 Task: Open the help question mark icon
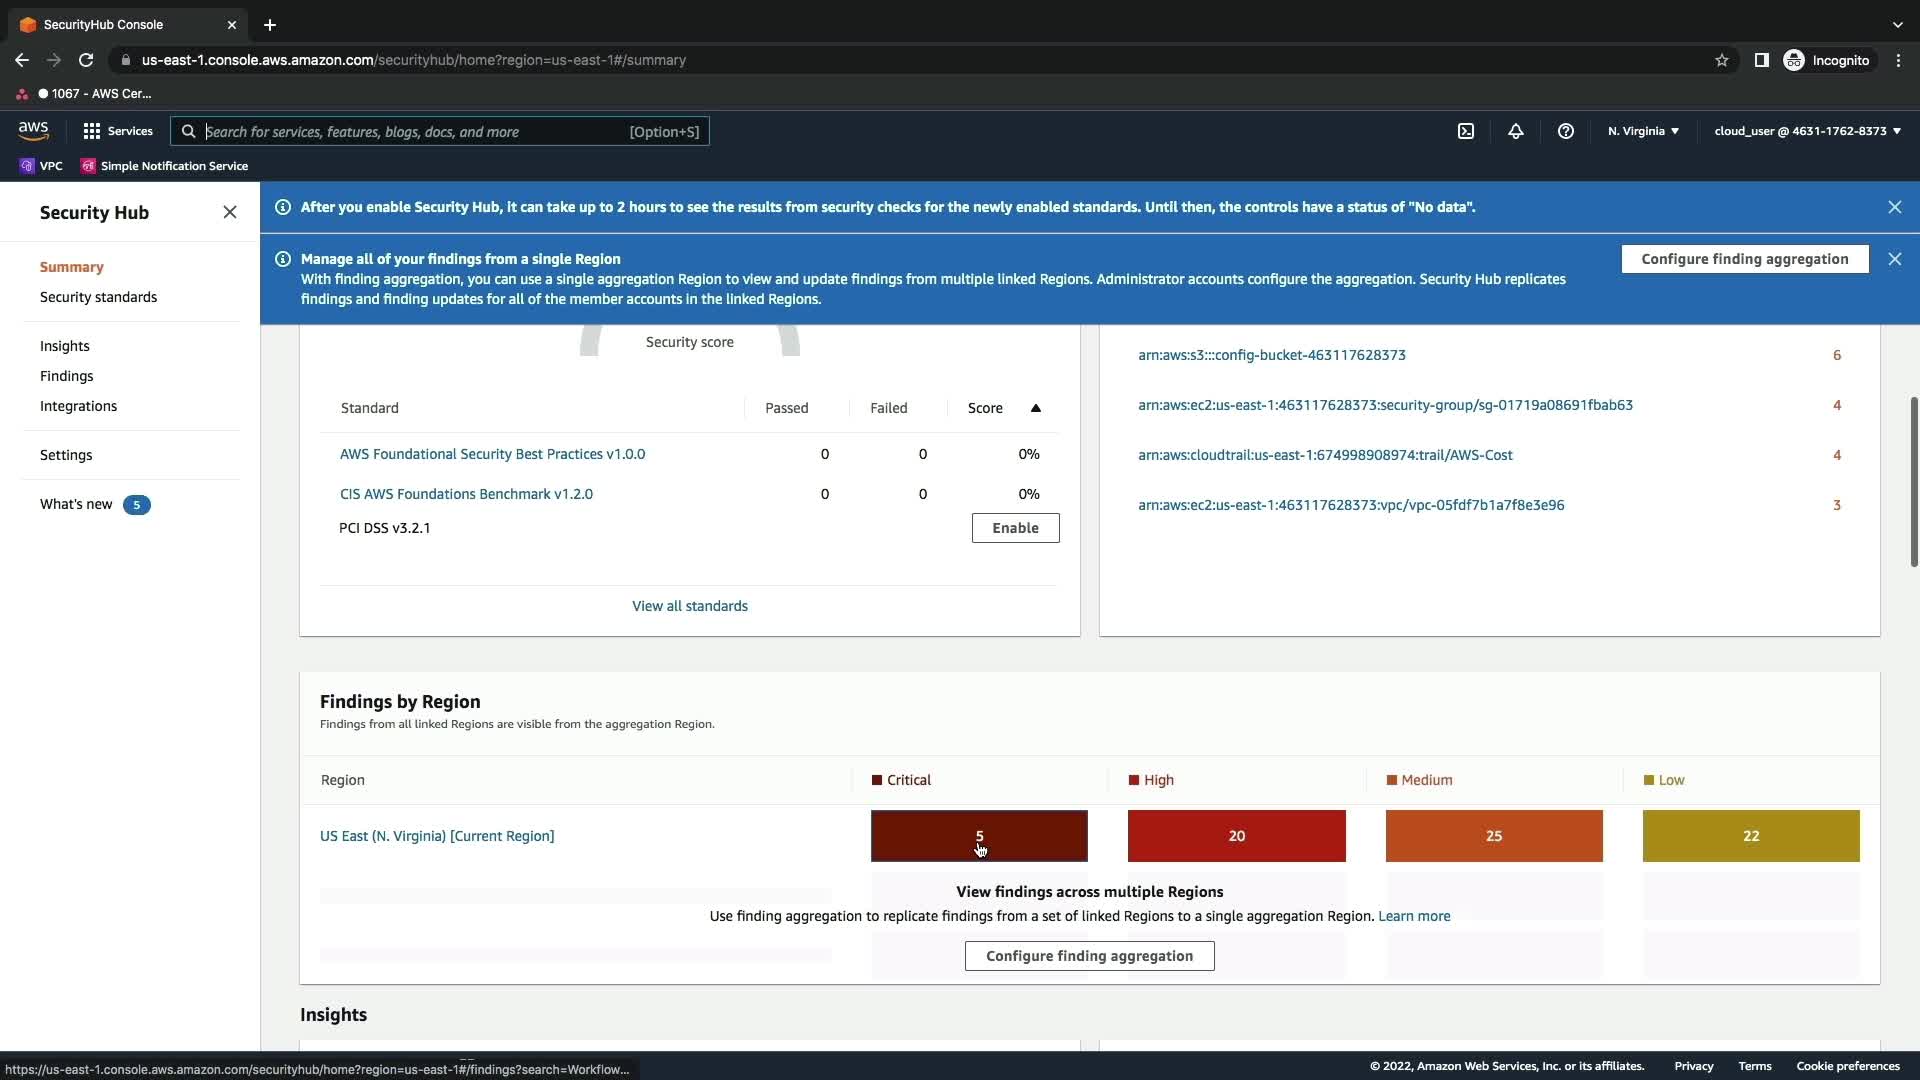(1566, 131)
